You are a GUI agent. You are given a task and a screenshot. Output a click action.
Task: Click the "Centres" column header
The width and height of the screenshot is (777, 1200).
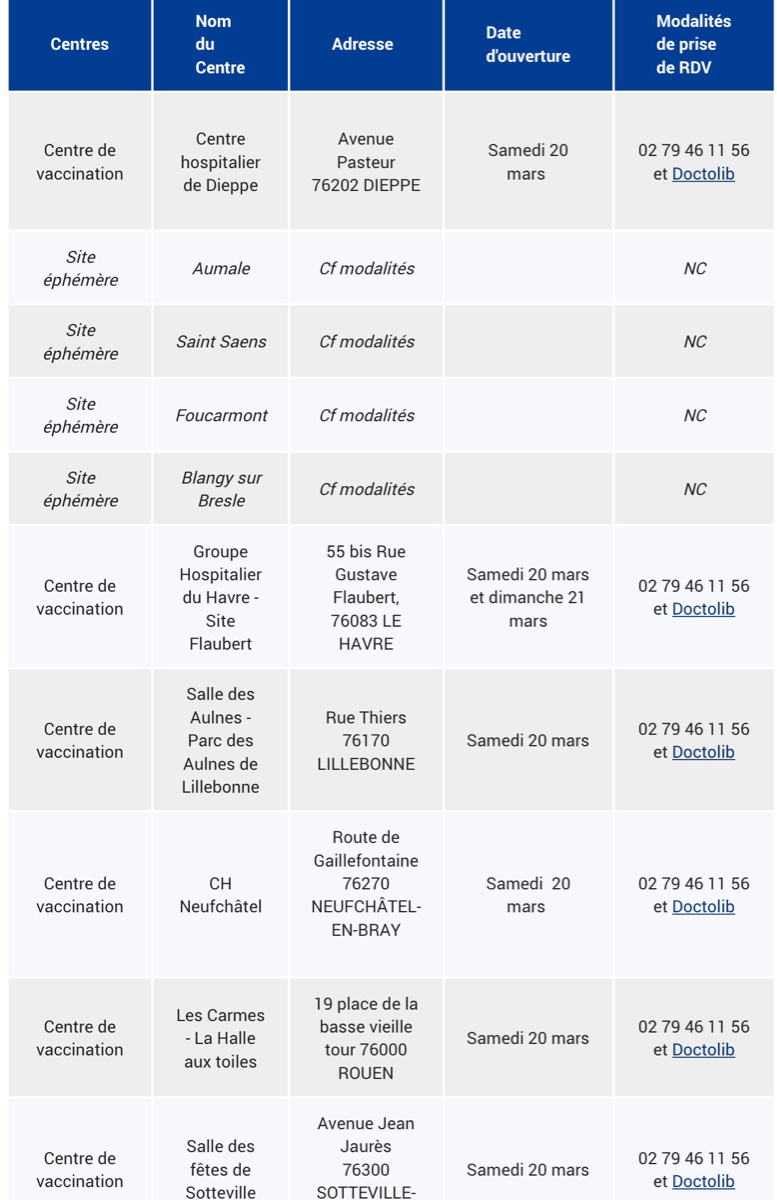pos(80,44)
